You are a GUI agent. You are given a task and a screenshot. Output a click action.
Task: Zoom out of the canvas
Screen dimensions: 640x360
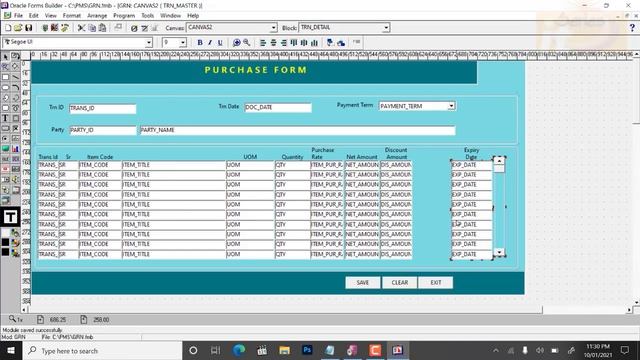[x=247, y=42]
